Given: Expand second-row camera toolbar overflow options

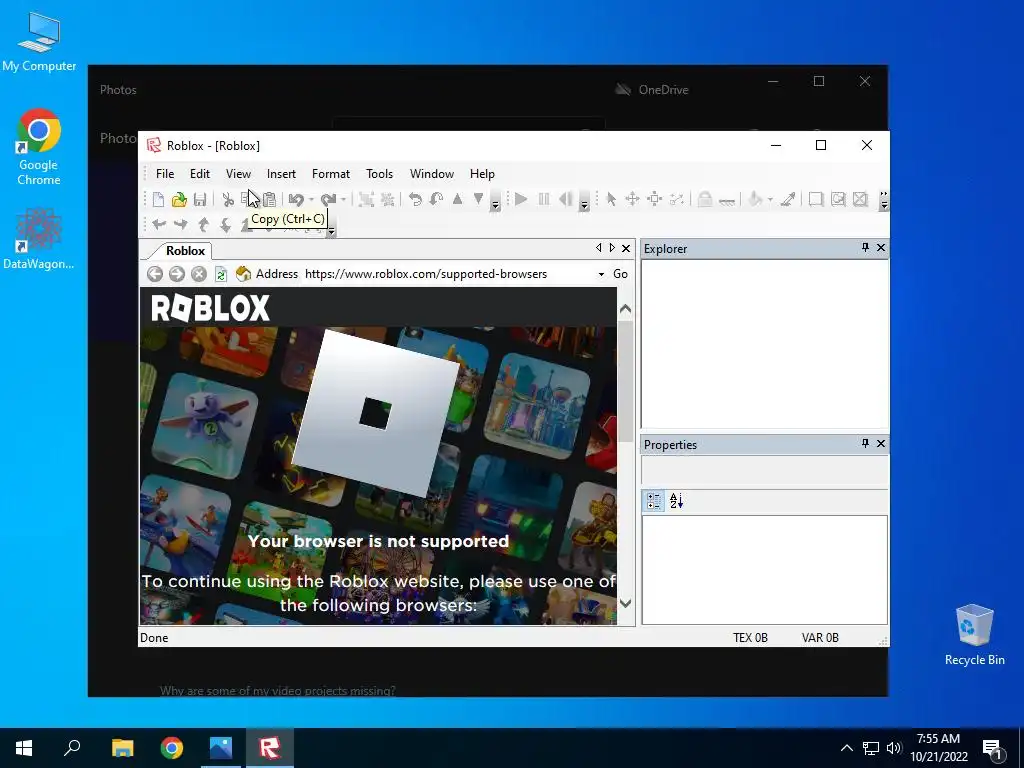Looking at the screenshot, I should tap(331, 231).
